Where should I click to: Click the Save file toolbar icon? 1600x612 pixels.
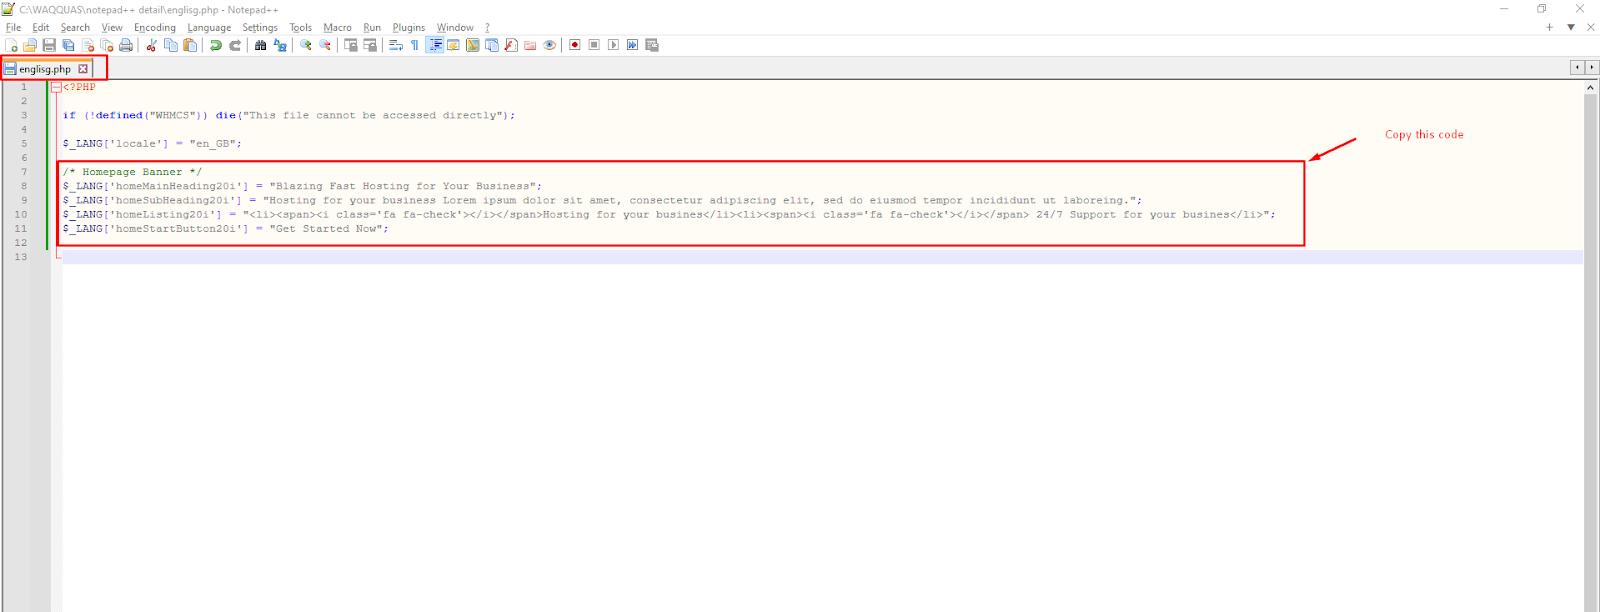click(49, 45)
